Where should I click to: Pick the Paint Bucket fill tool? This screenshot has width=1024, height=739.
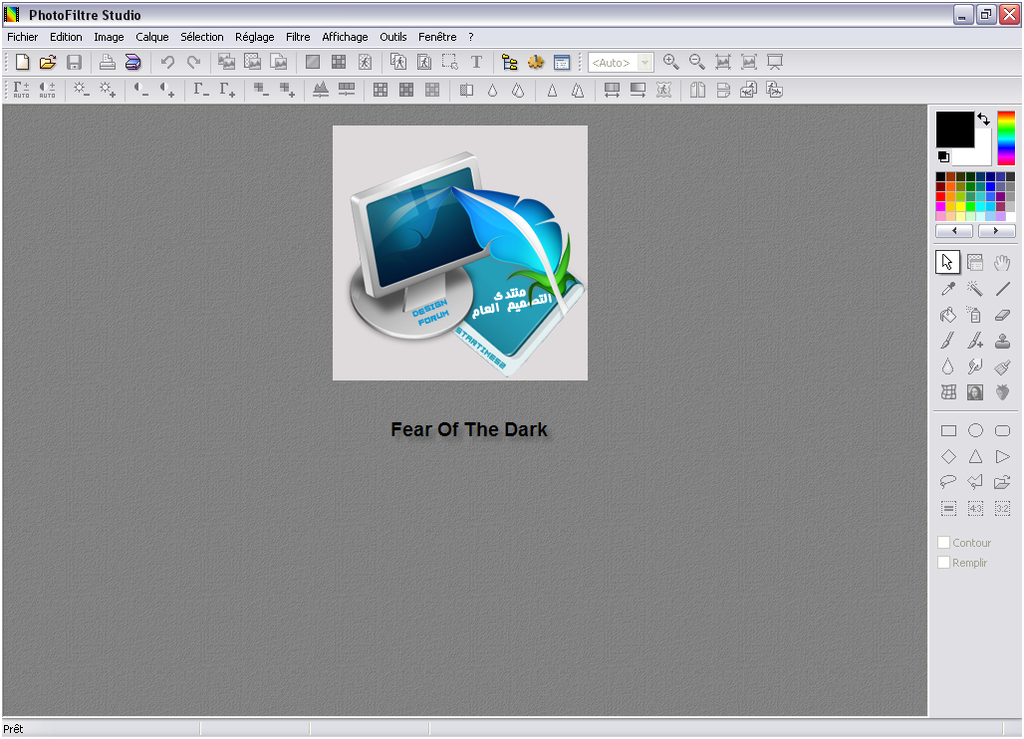(x=948, y=315)
